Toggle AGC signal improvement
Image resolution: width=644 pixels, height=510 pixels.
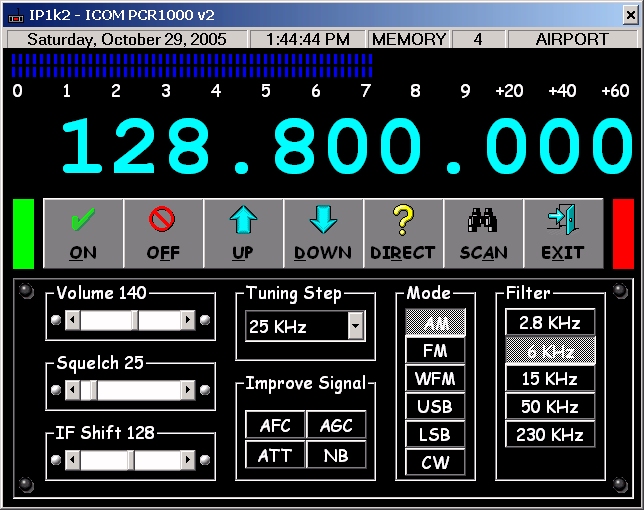(336, 425)
